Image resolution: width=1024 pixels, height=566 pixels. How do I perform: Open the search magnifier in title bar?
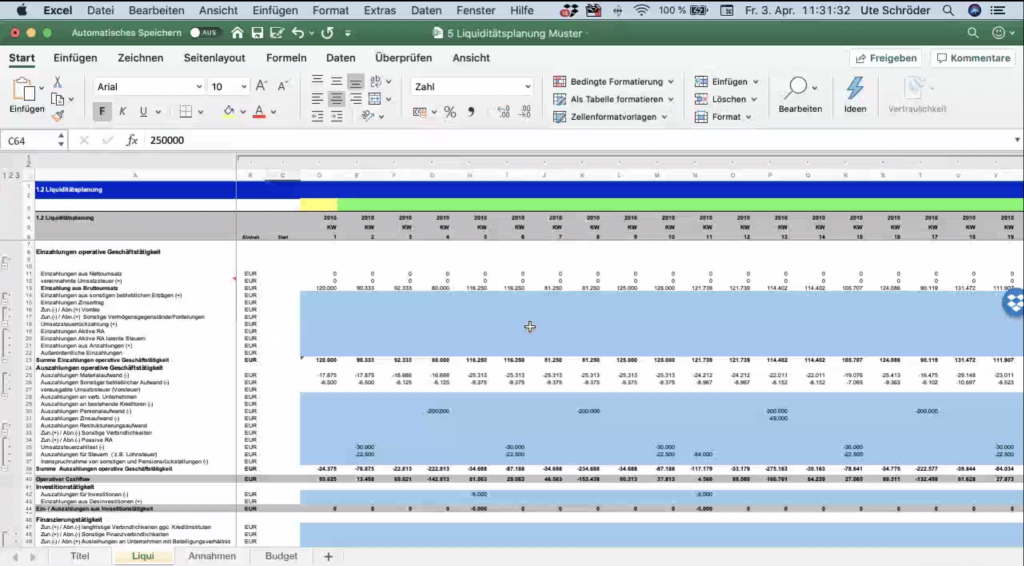tap(972, 33)
